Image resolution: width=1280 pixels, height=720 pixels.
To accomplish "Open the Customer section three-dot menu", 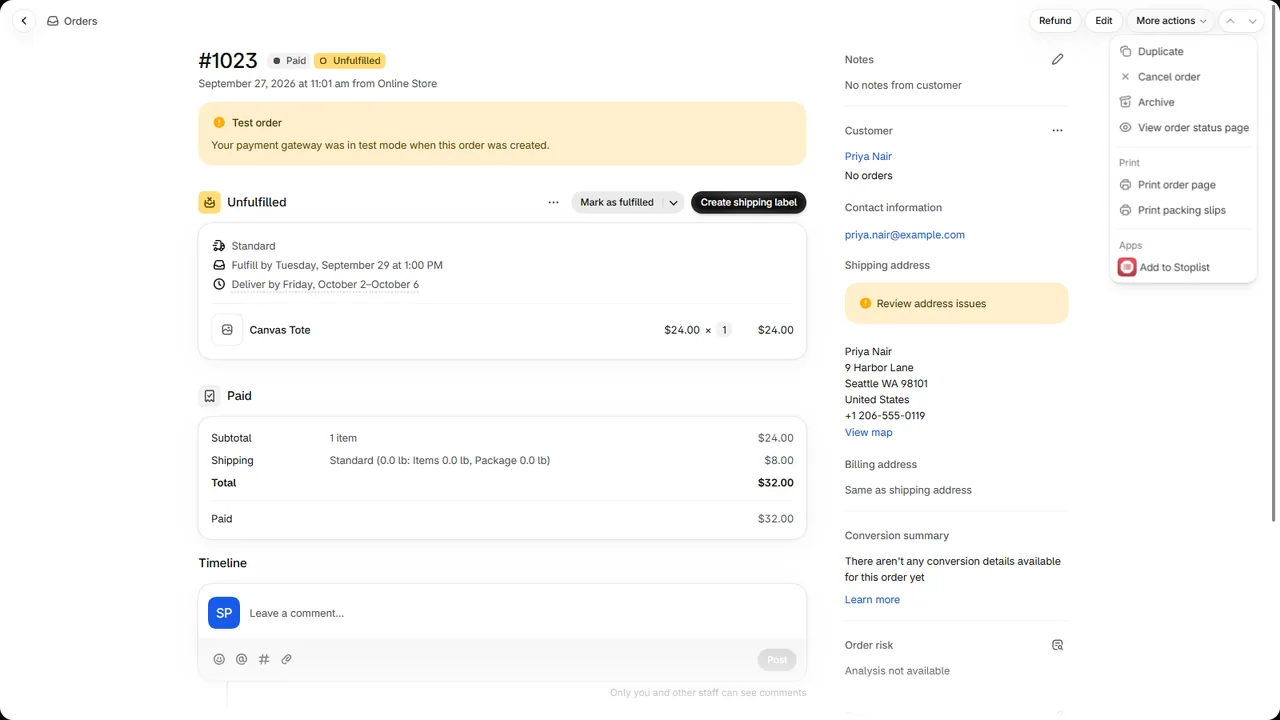I will pos(1057,131).
